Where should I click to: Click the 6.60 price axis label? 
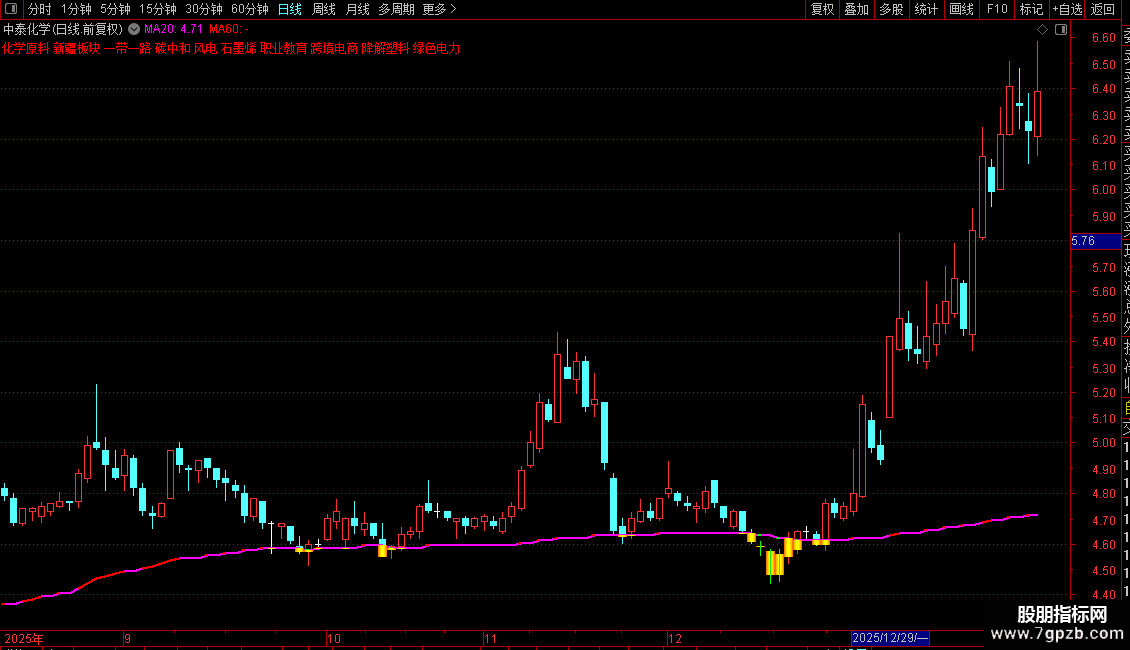1103,38
